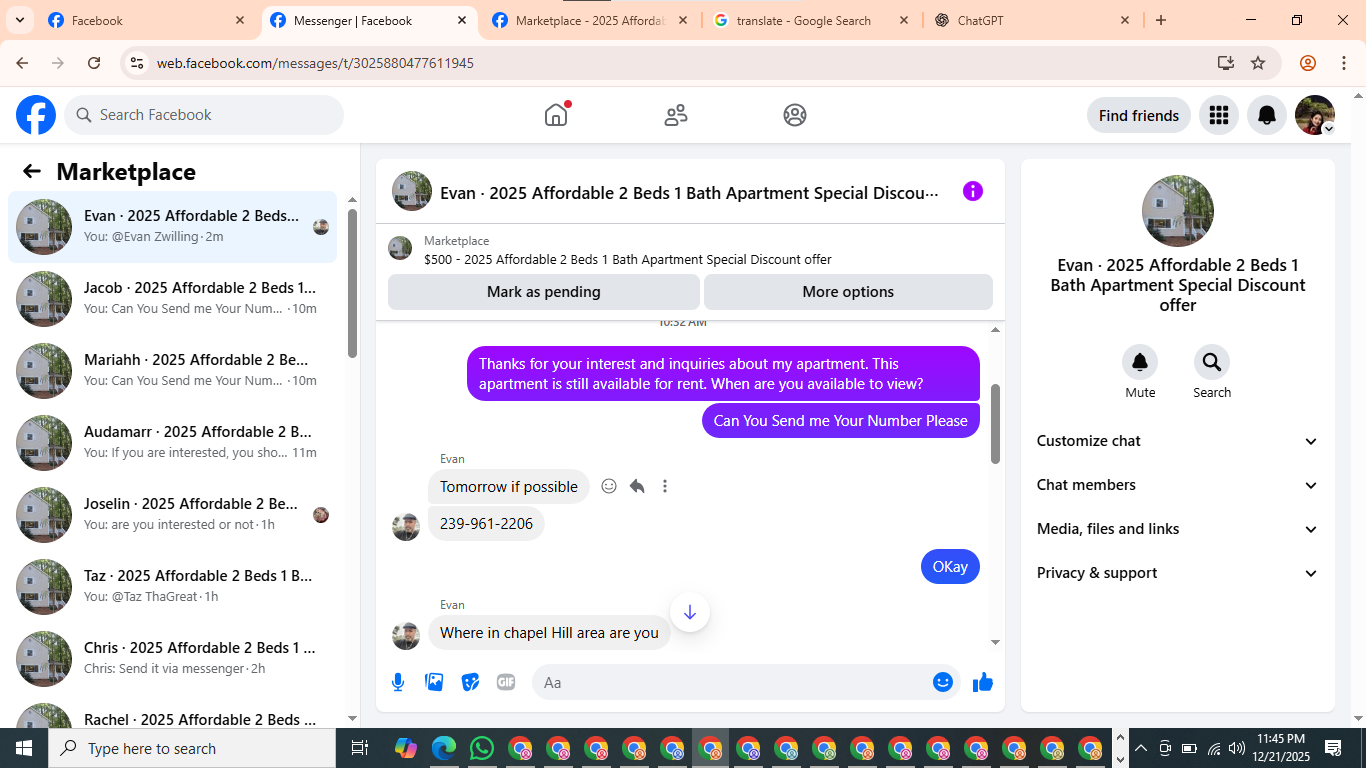This screenshot has height=768, width=1366.
Task: Open the Facebook Home icon
Action: point(556,115)
